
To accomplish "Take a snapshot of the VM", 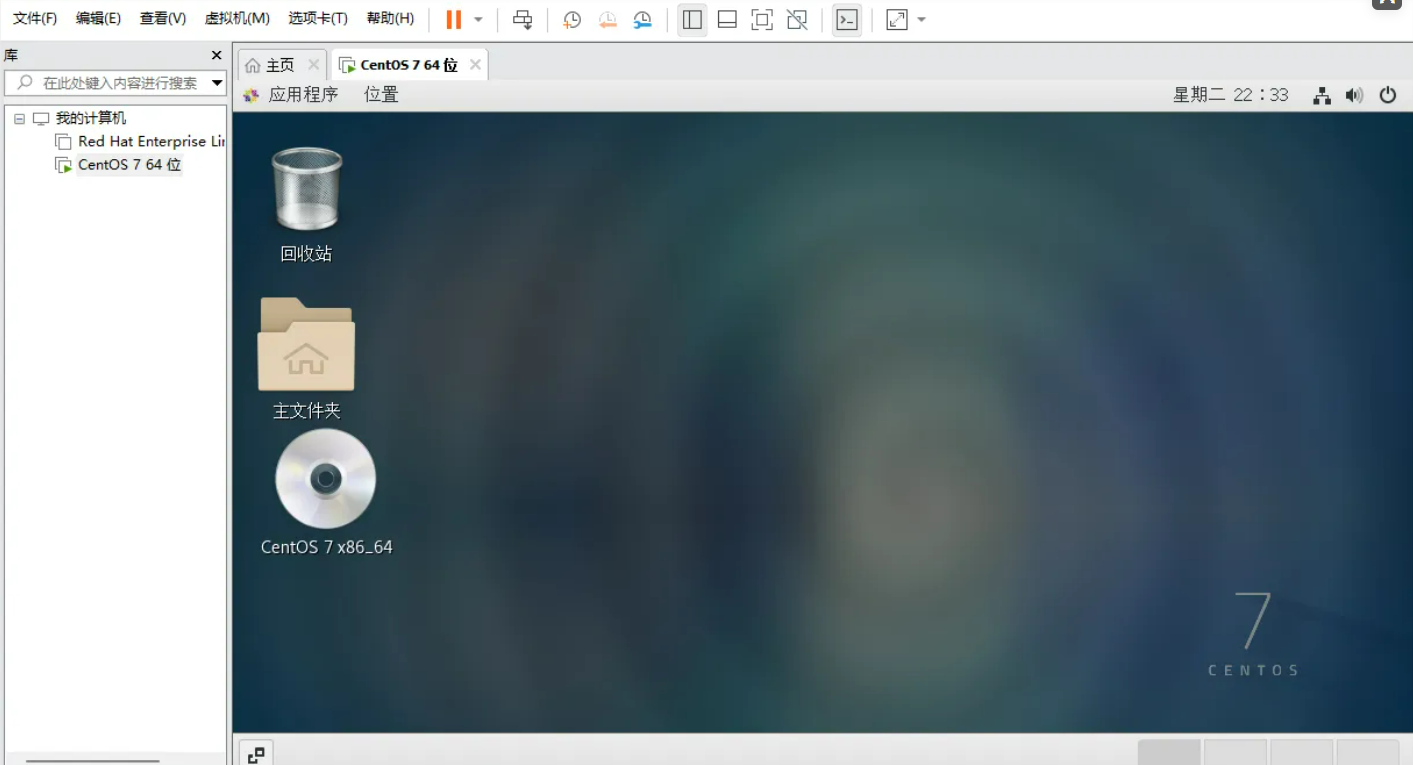I will coord(572,19).
